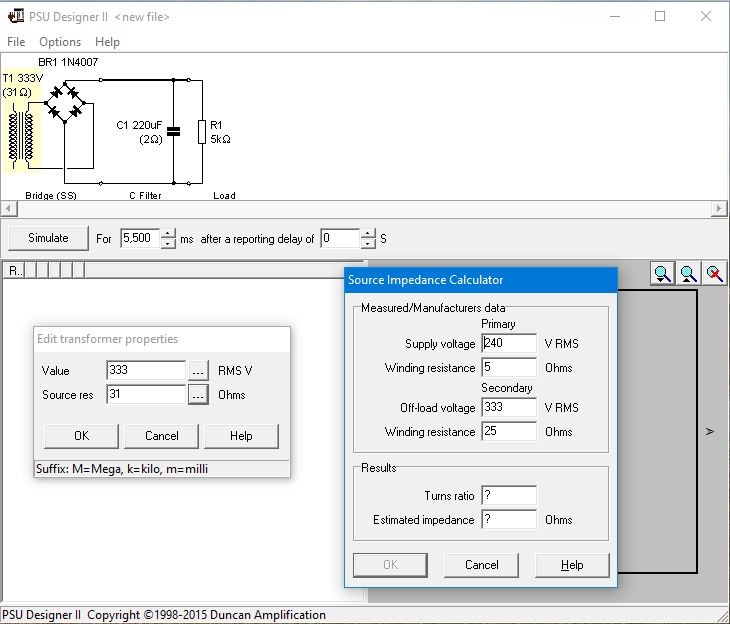Decrease the simulation duration with down spinner
This screenshot has width=730, height=624.
168,244
